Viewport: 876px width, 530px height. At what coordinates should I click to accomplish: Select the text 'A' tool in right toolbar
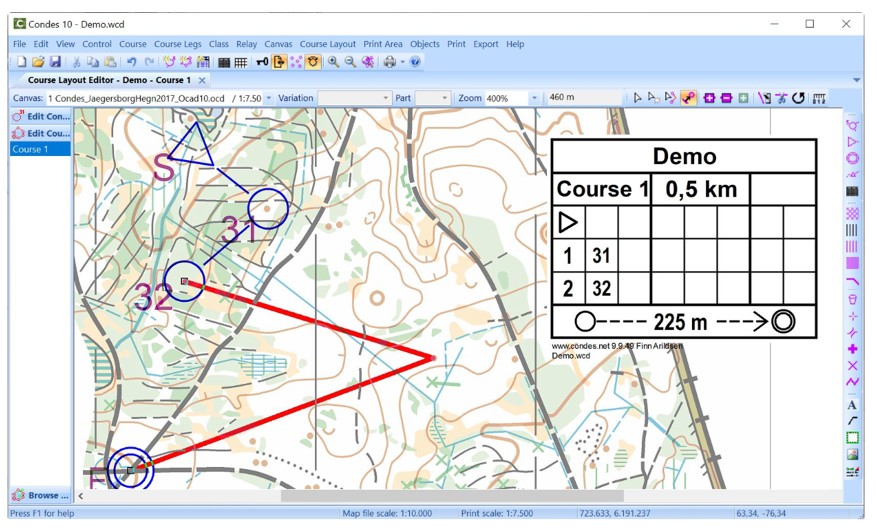[x=852, y=405]
